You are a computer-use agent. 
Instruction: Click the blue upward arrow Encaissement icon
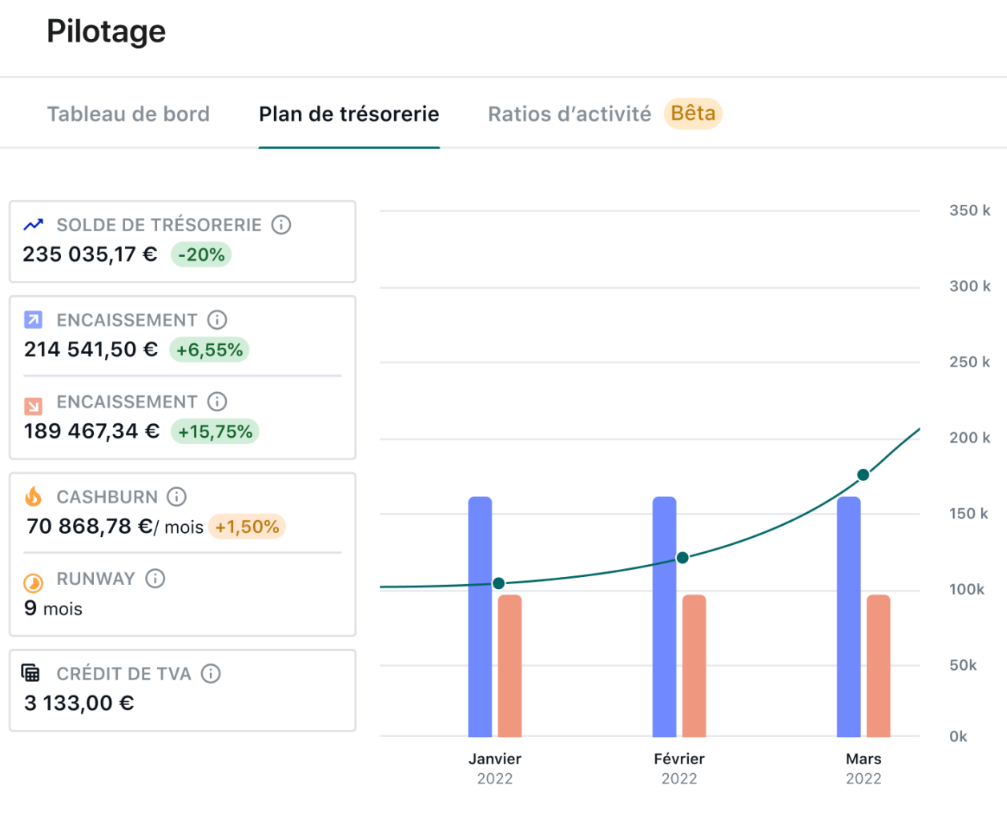[33, 320]
